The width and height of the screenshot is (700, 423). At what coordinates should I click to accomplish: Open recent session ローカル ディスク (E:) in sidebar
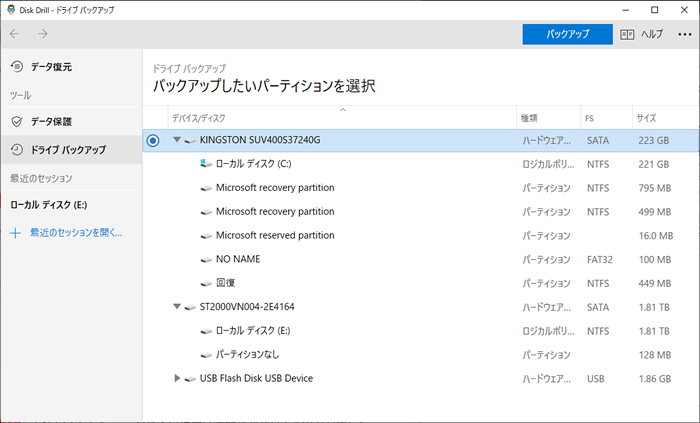pos(49,205)
